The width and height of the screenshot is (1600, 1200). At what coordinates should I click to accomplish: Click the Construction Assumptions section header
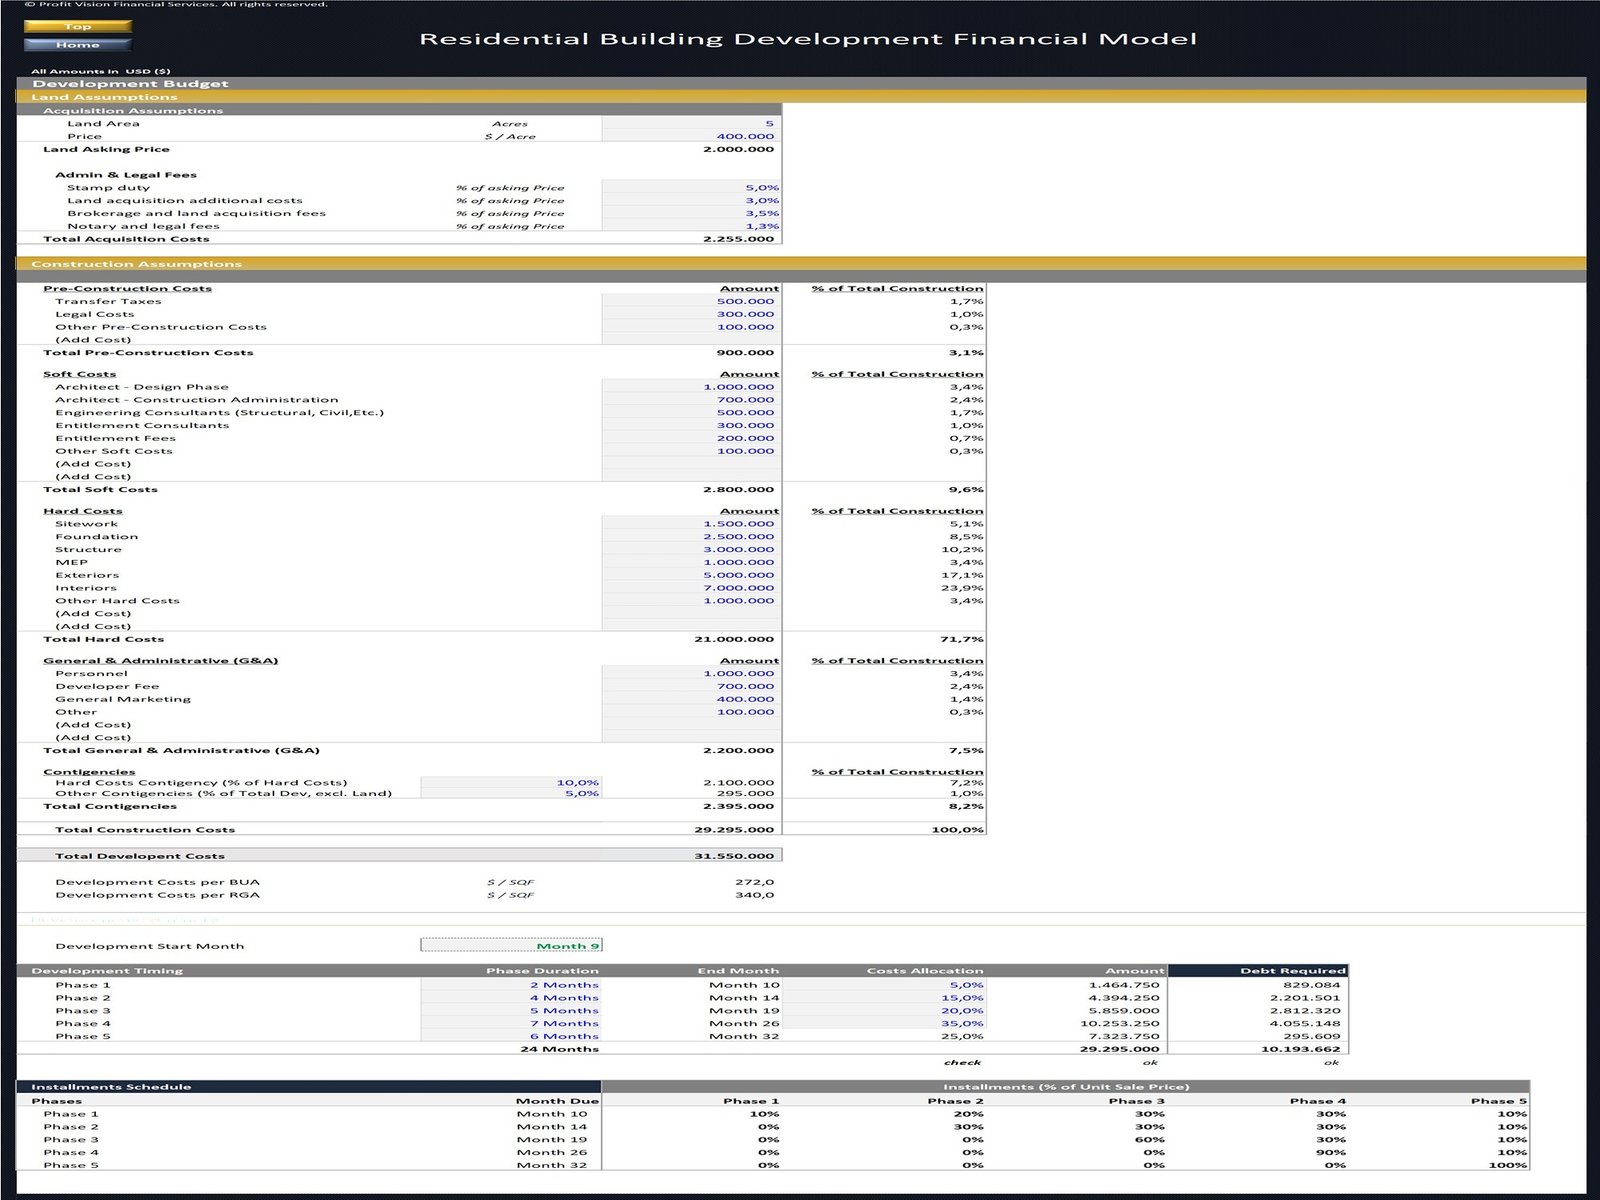coord(136,264)
